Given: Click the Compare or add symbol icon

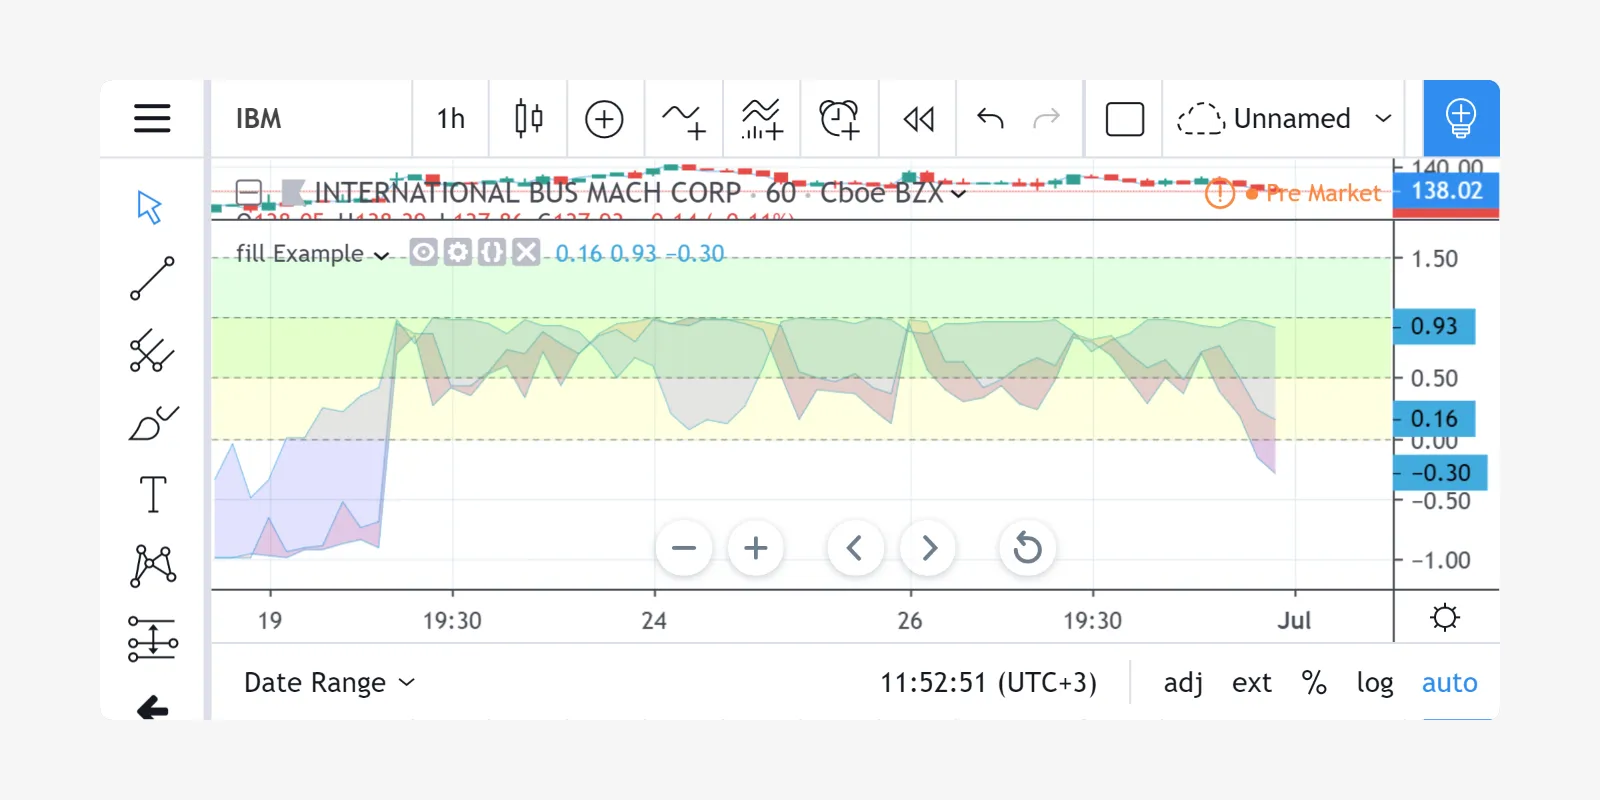Looking at the screenshot, I should [604, 119].
